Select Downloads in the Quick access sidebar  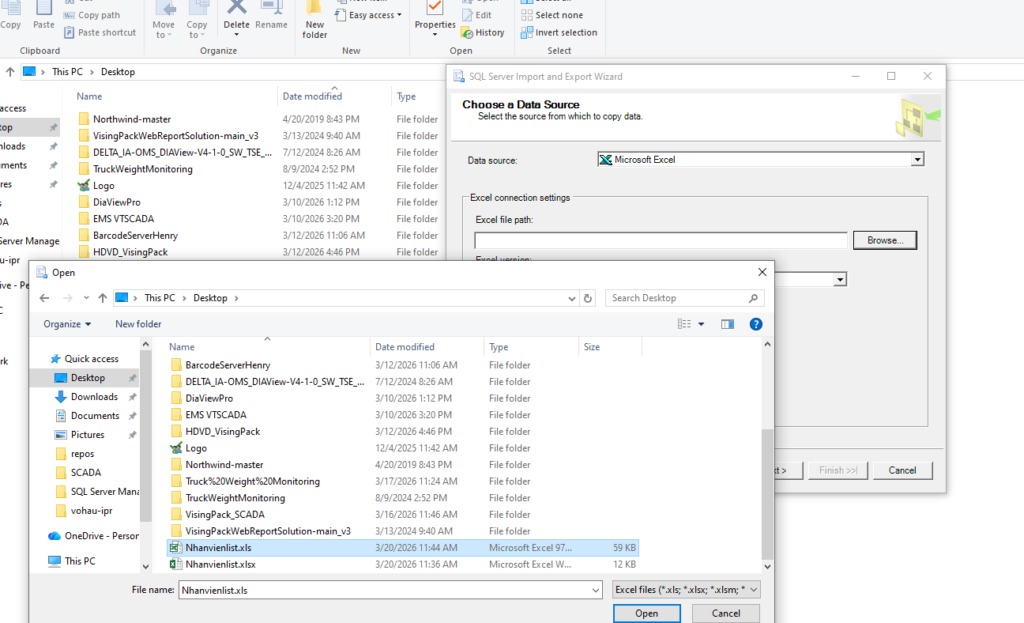(94, 397)
